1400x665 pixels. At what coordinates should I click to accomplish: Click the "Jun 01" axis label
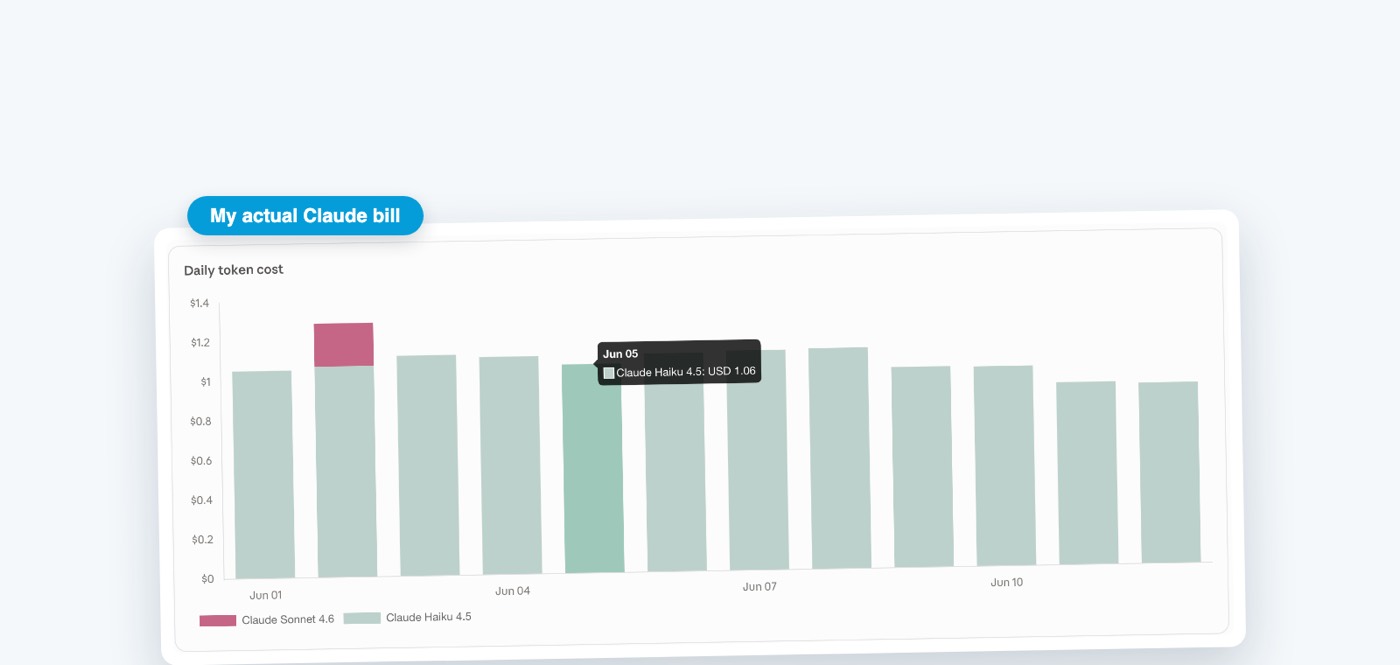click(x=266, y=595)
